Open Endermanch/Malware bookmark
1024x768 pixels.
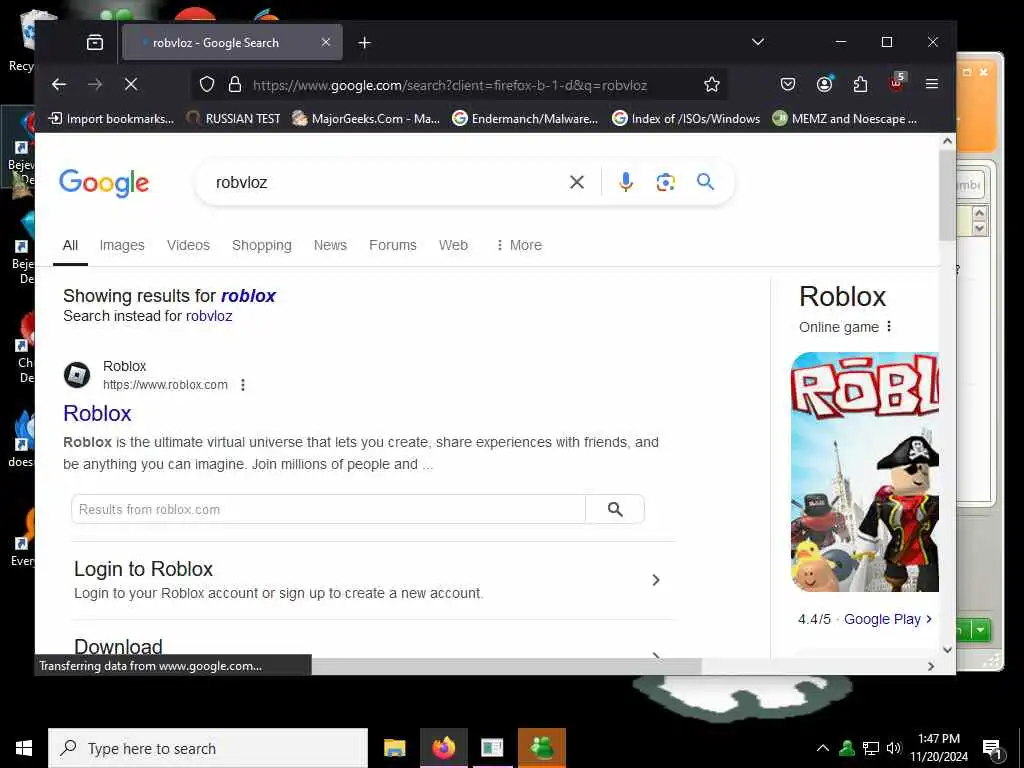[x=525, y=119]
